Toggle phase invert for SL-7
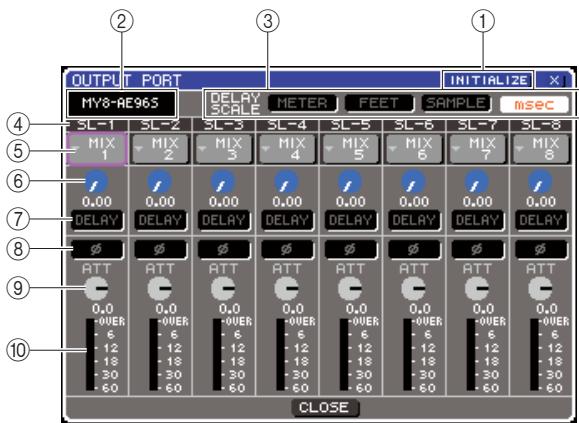 point(478,250)
